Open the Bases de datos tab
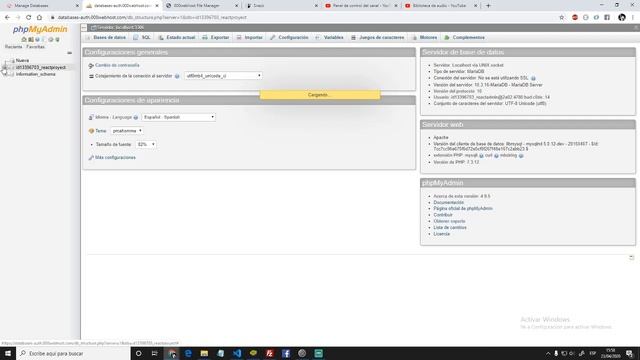Screen dimensions: 640x360 tap(106, 38)
